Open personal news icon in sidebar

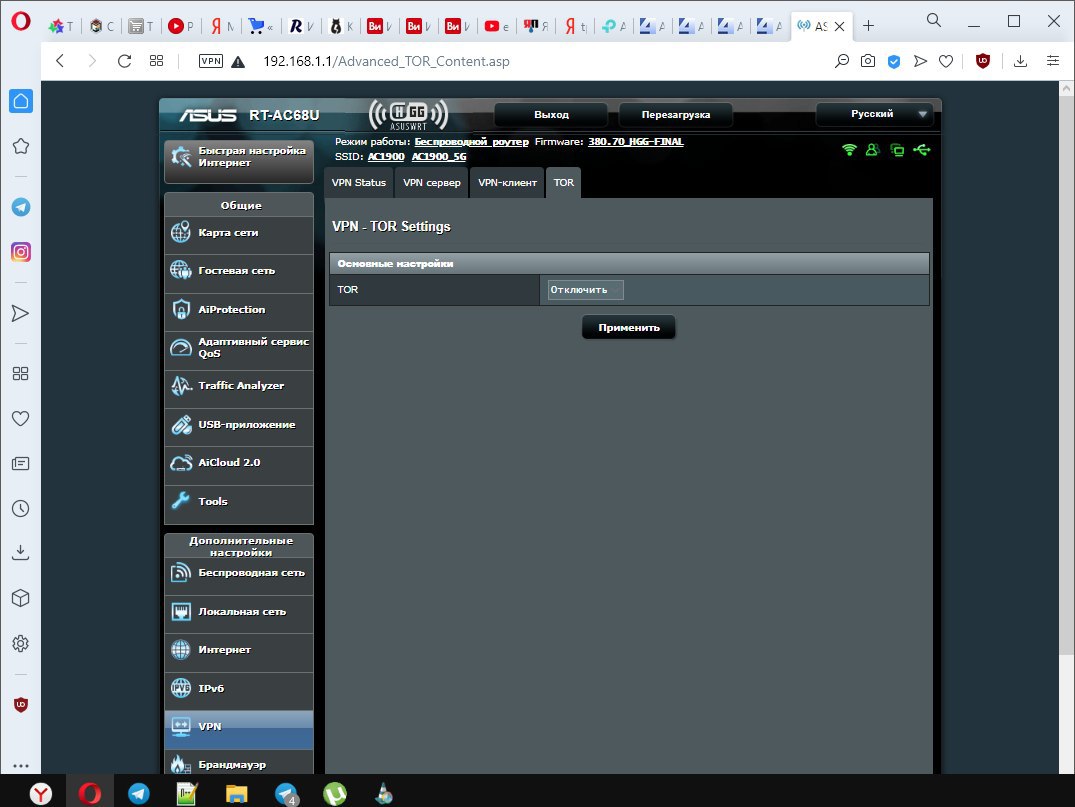pyautogui.click(x=21, y=463)
